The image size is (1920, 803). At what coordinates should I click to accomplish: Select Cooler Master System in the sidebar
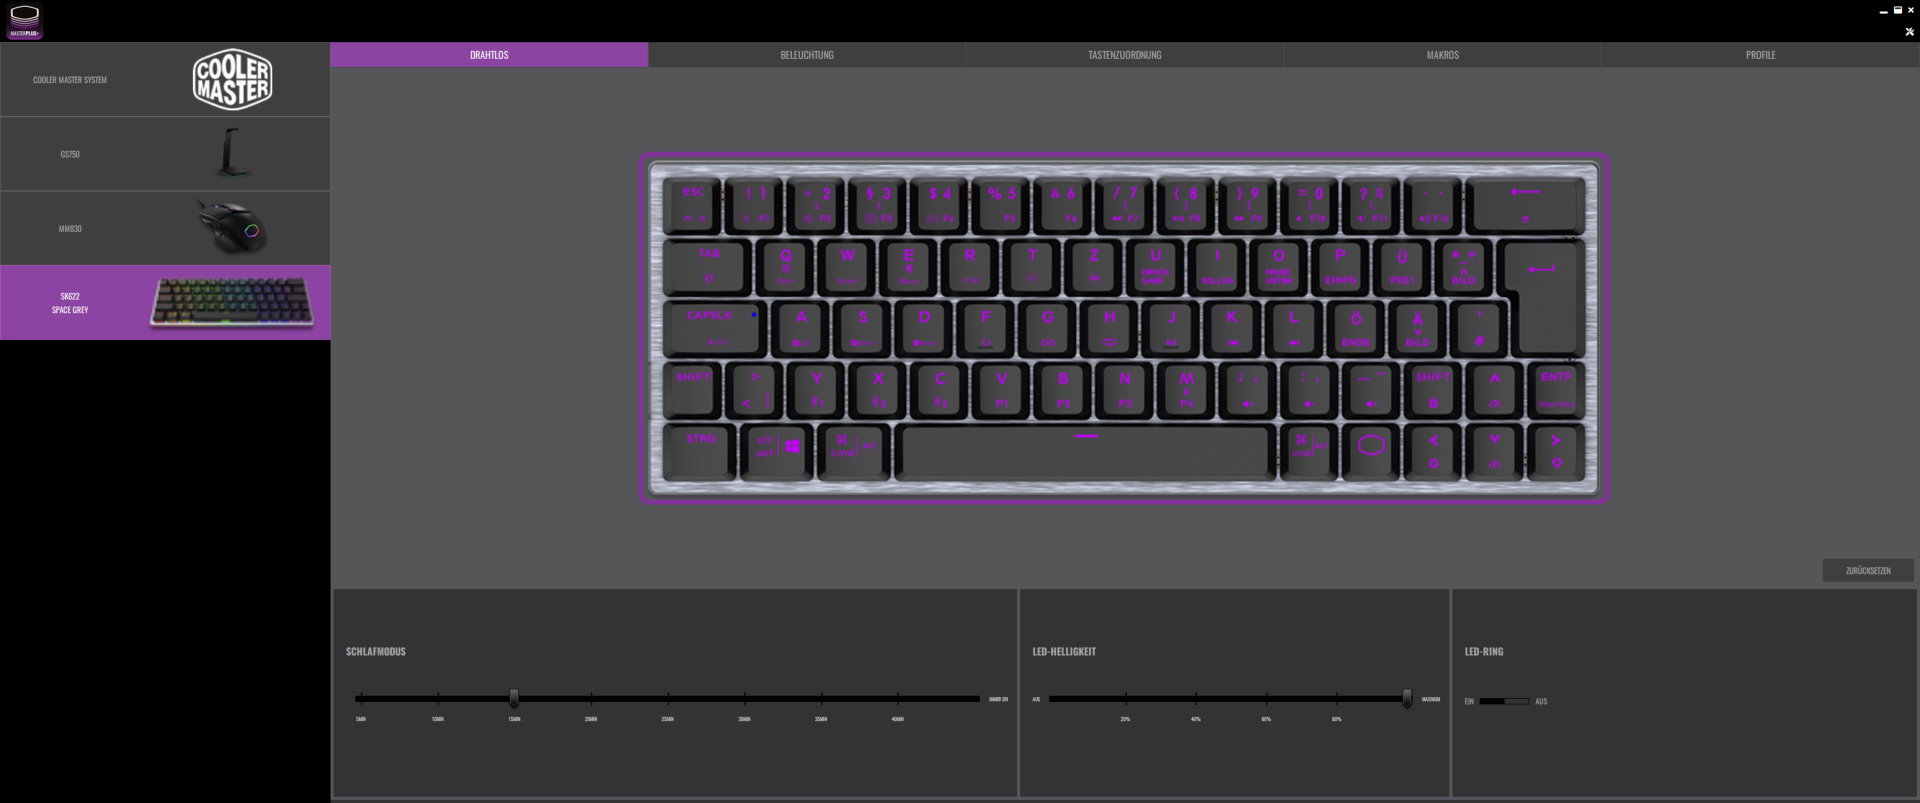pyautogui.click(x=165, y=80)
